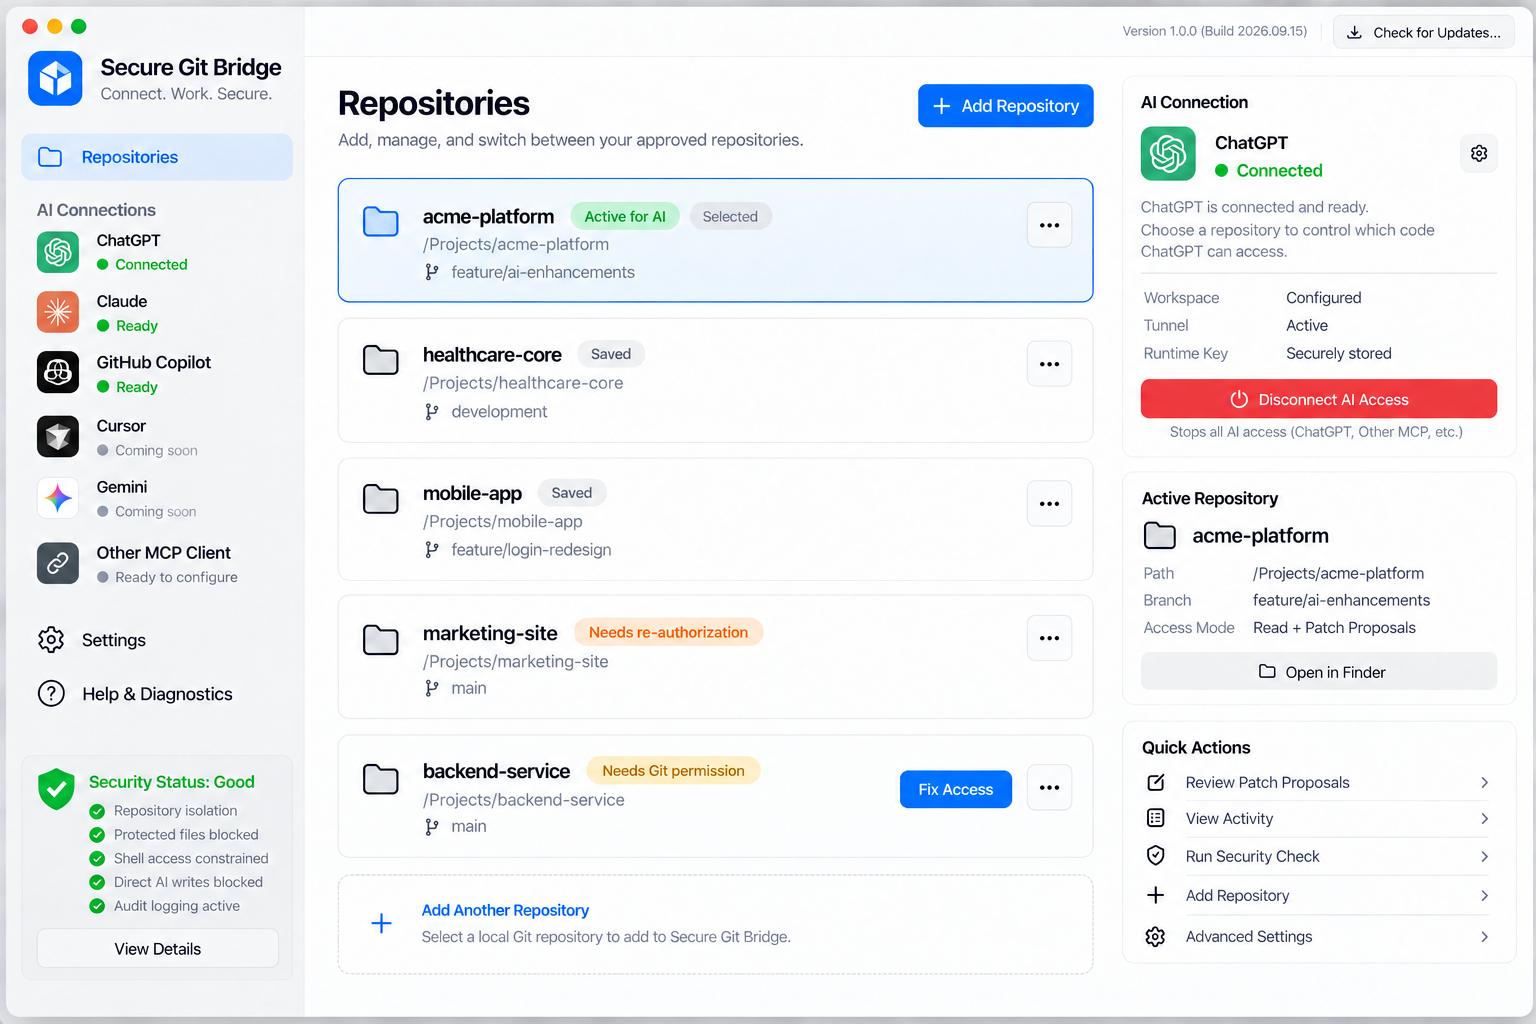This screenshot has width=1536, height=1024.
Task: Open the more options menu for marketing-site
Action: [1049, 638]
